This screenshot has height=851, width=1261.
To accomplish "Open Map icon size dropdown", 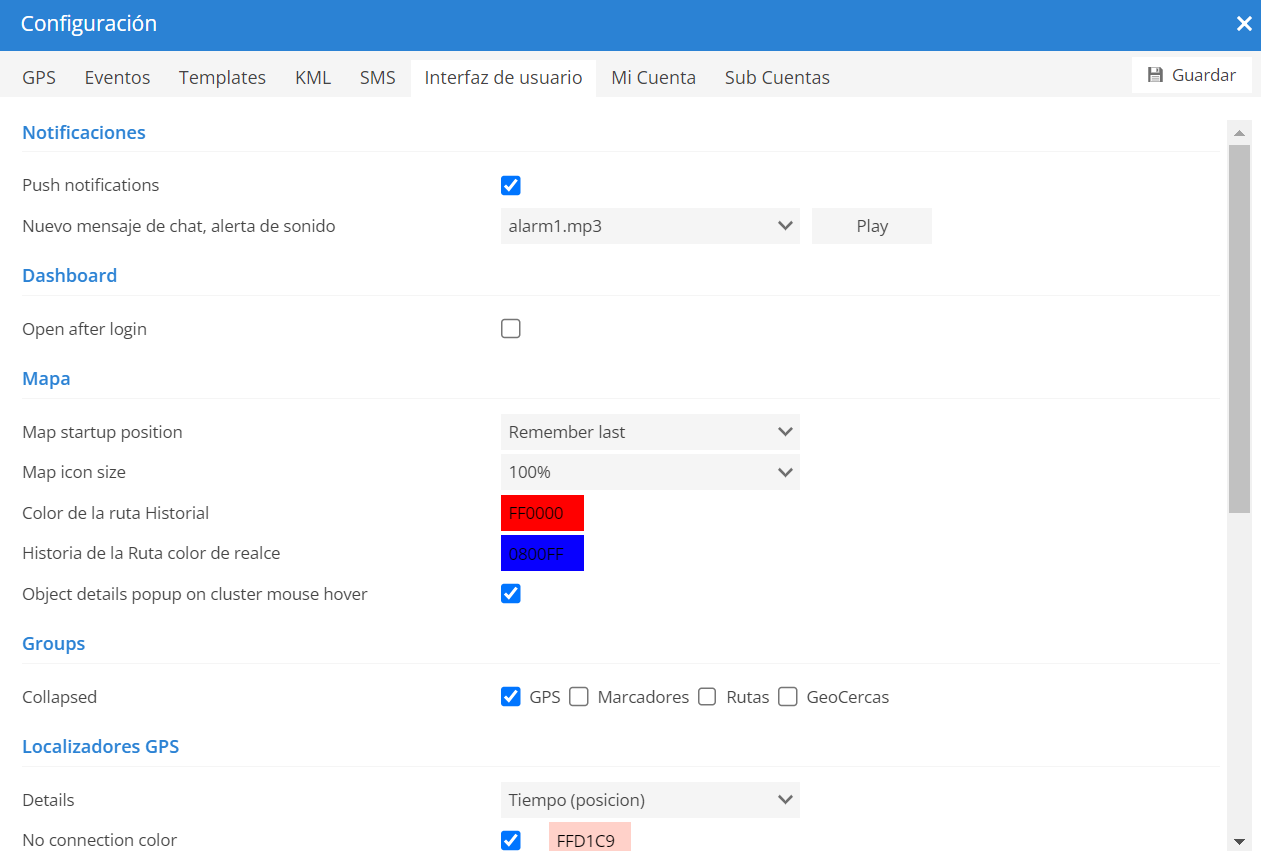I will 650,472.
